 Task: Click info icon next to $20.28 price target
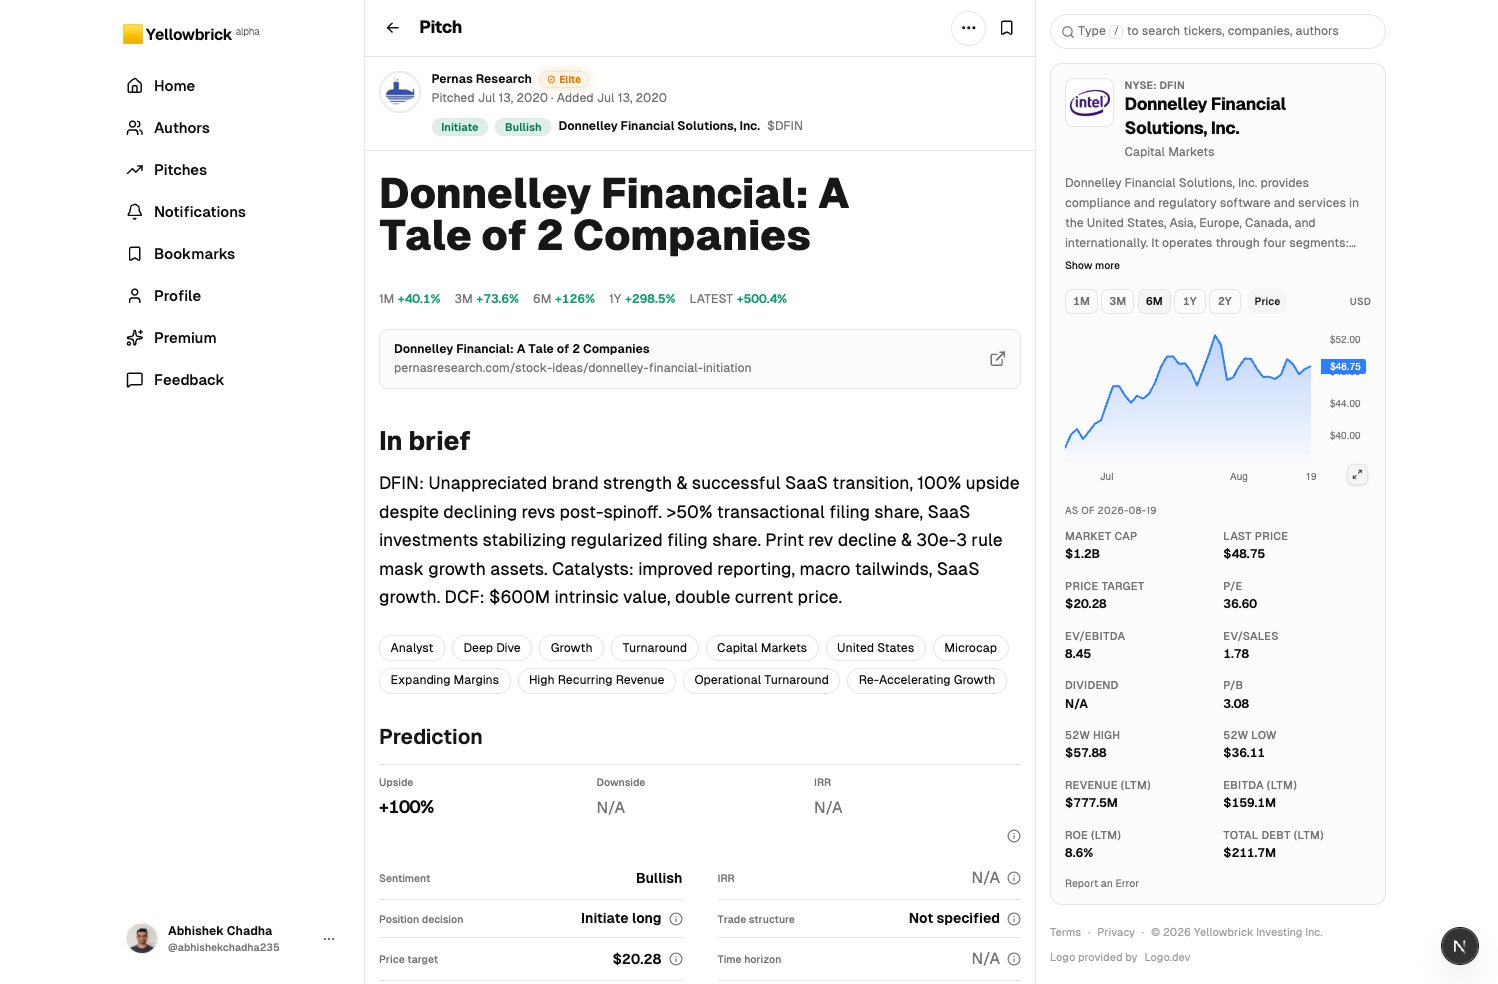click(x=676, y=959)
